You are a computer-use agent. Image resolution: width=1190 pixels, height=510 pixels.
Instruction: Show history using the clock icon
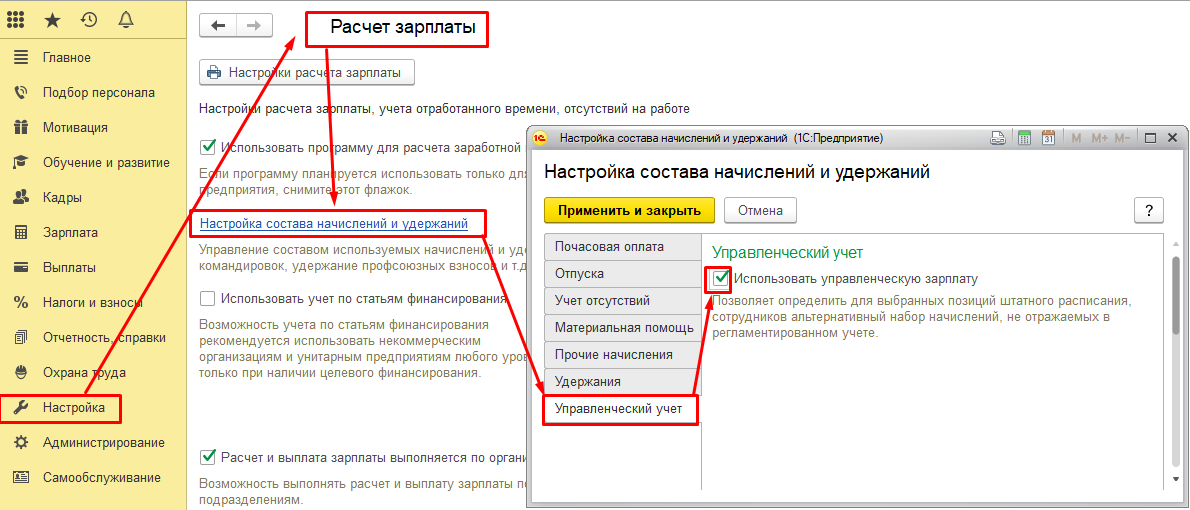89,19
